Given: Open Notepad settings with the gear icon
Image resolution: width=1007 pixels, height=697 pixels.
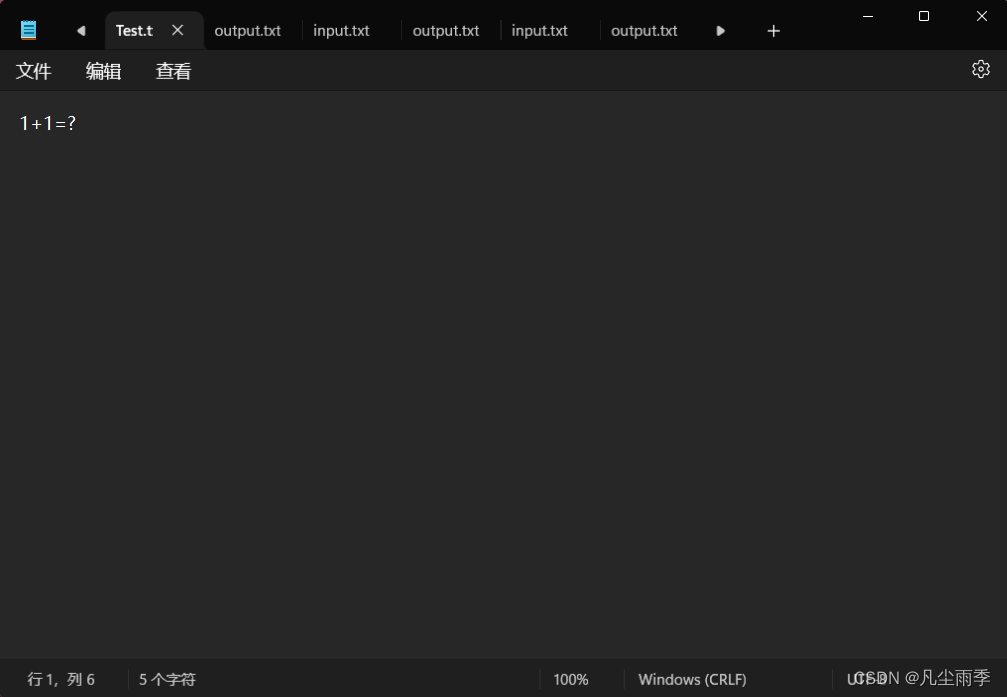Looking at the screenshot, I should [980, 69].
